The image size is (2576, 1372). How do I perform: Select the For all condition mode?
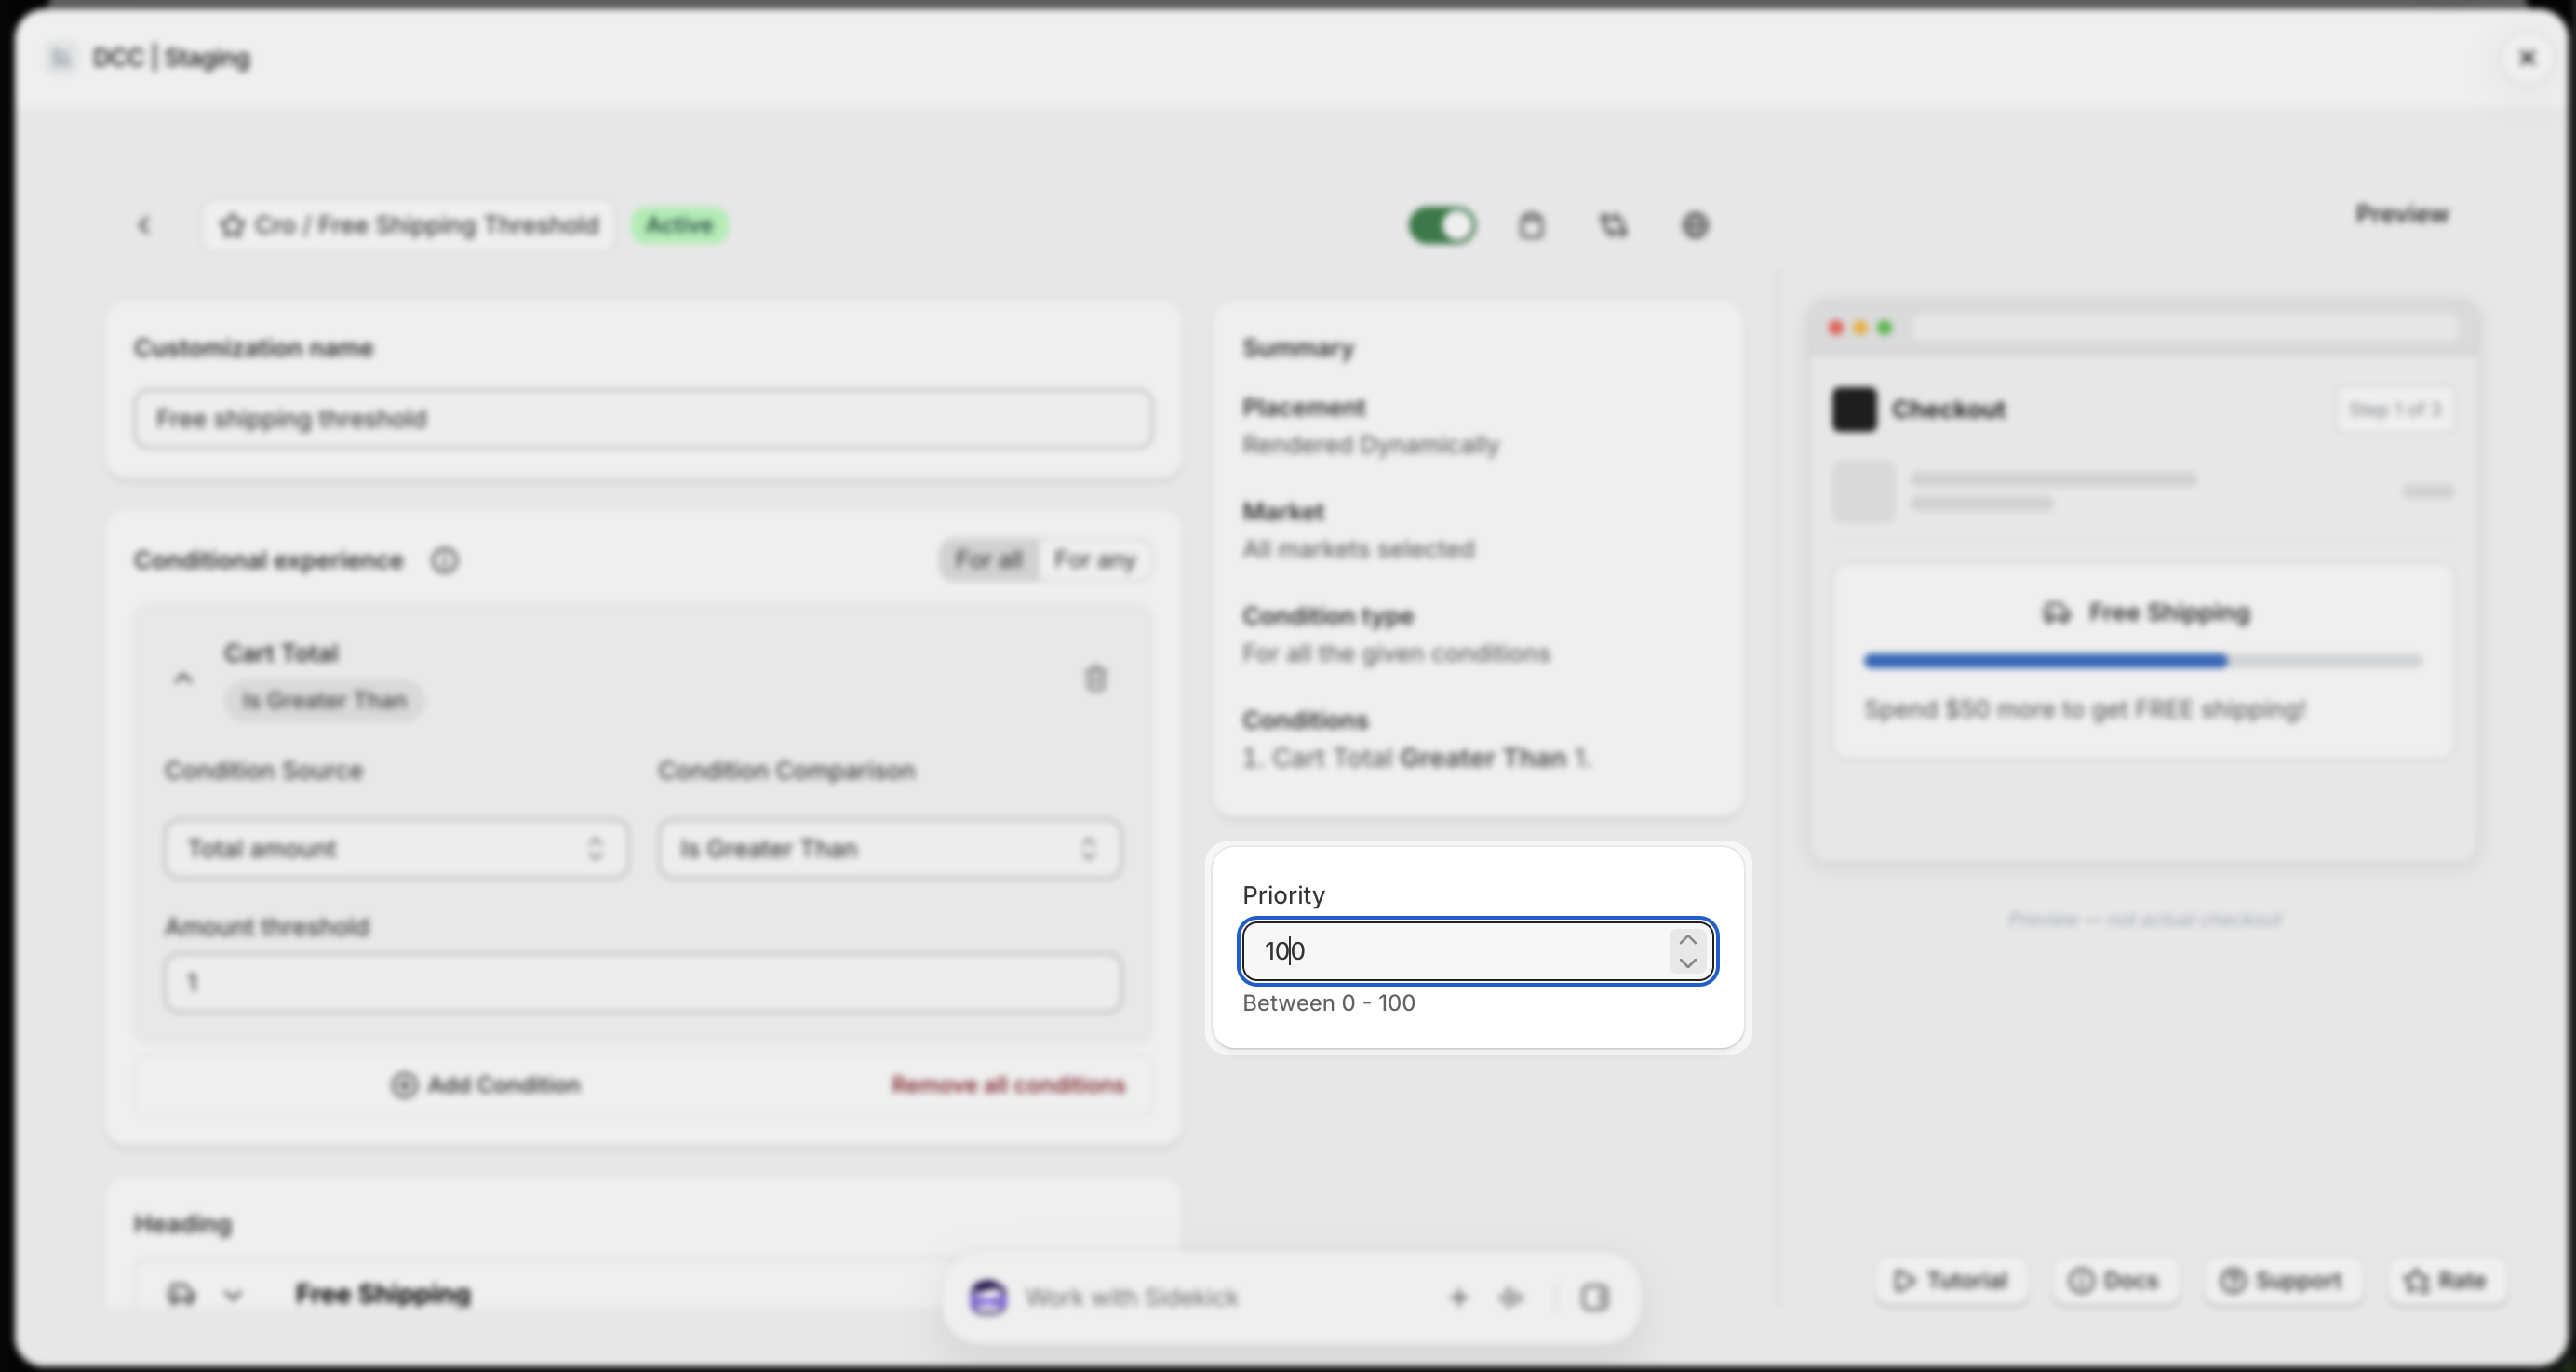click(x=988, y=560)
